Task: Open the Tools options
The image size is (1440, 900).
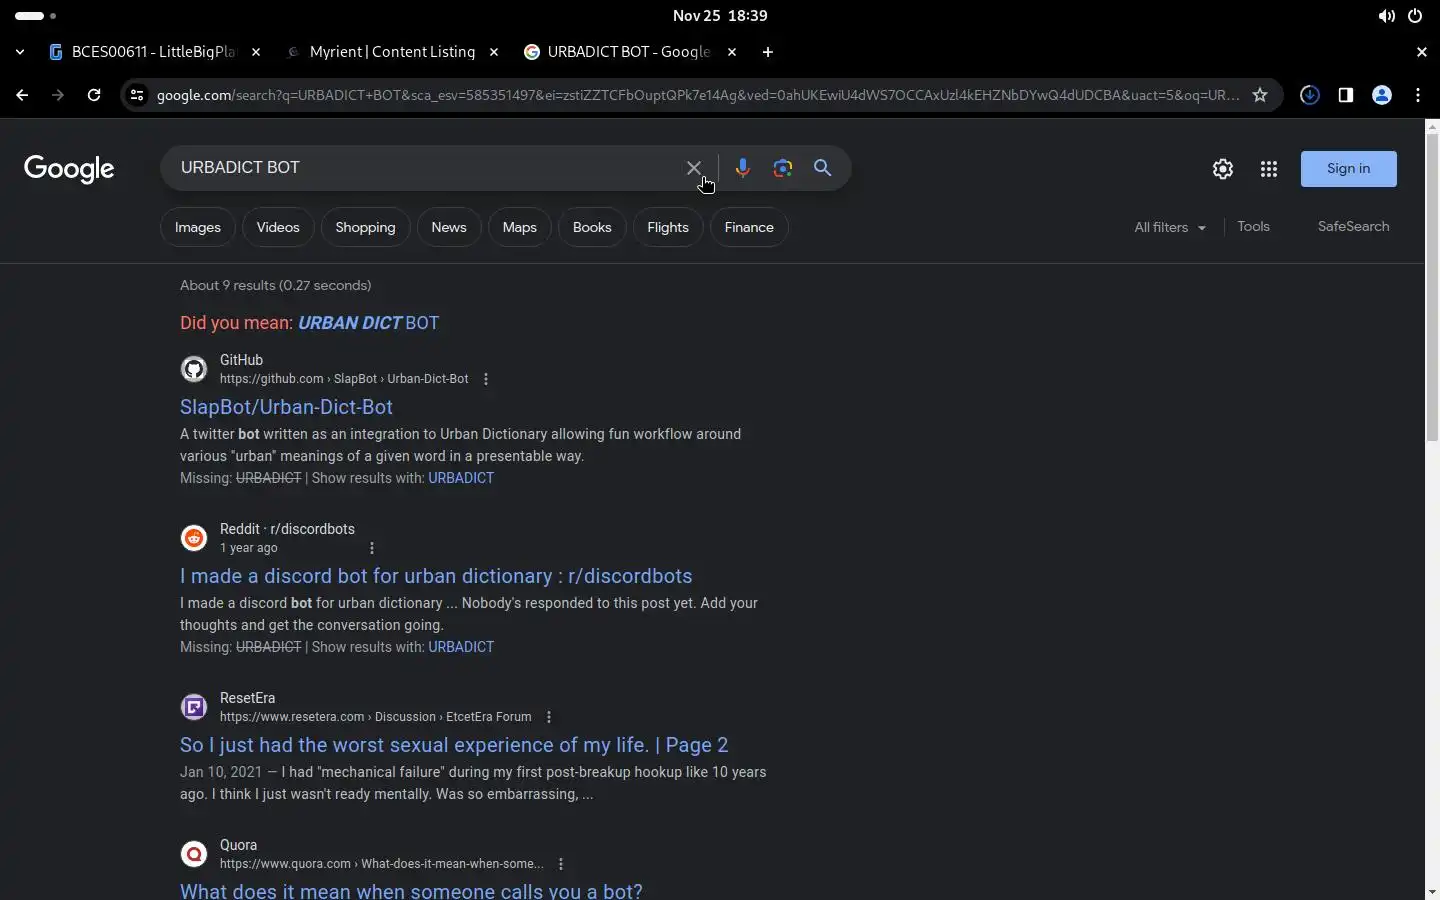Action: (x=1253, y=227)
